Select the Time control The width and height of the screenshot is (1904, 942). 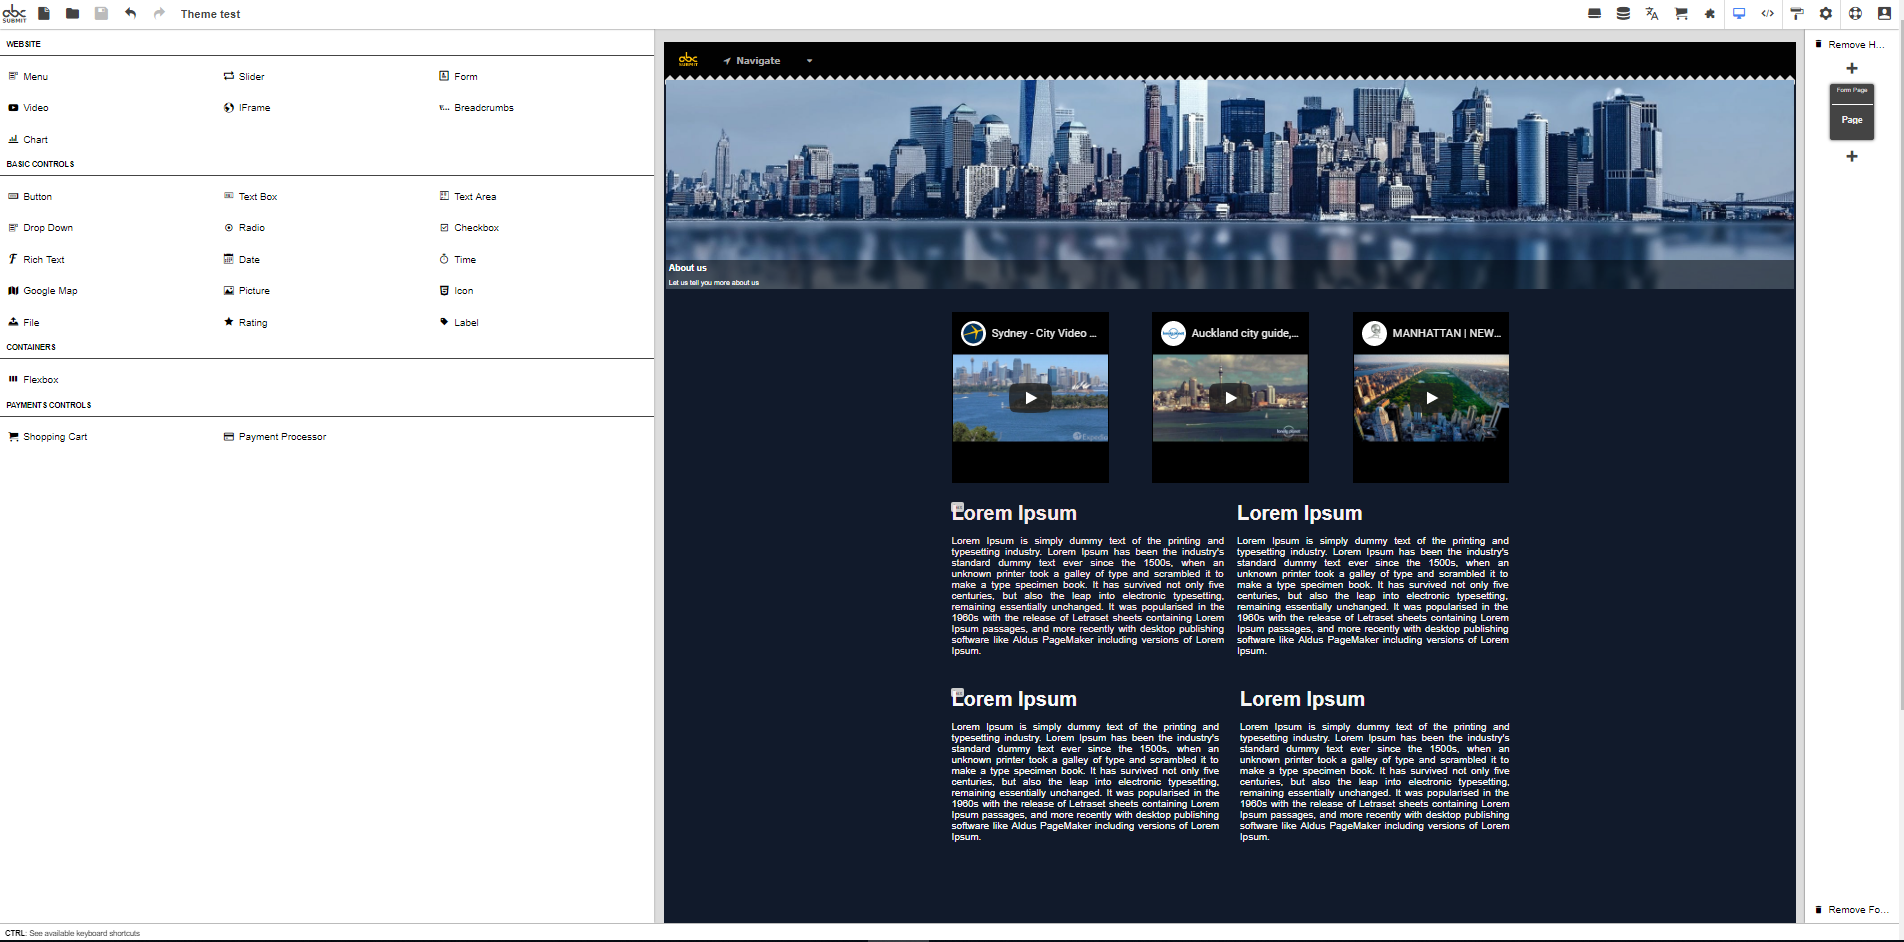[458, 259]
